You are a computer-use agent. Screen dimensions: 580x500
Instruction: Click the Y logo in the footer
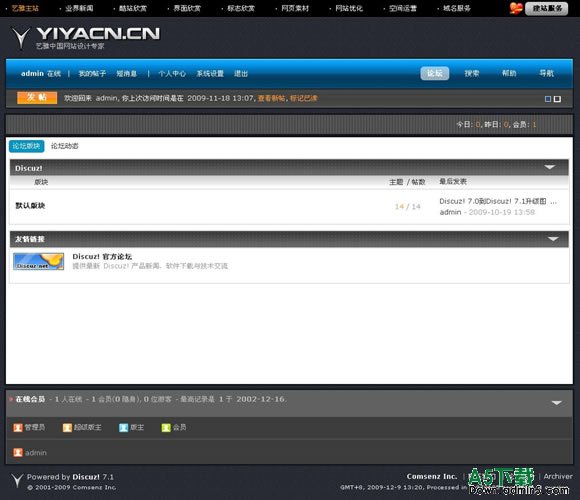coord(17,480)
